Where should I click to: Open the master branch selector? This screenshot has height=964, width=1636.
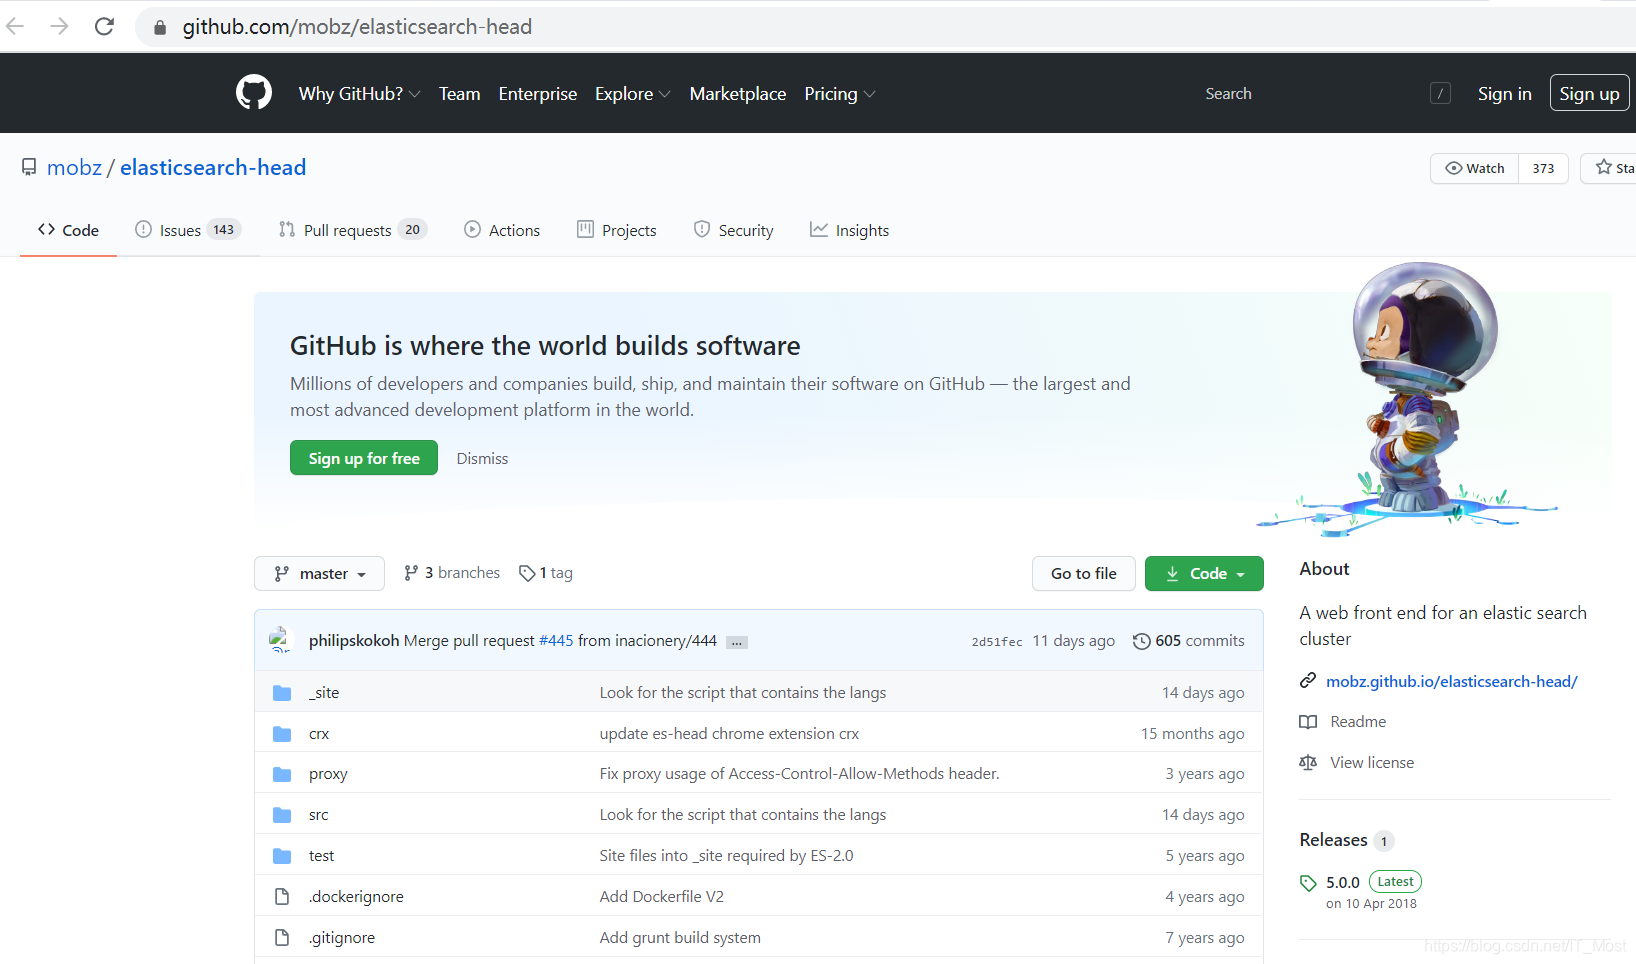[x=319, y=574]
